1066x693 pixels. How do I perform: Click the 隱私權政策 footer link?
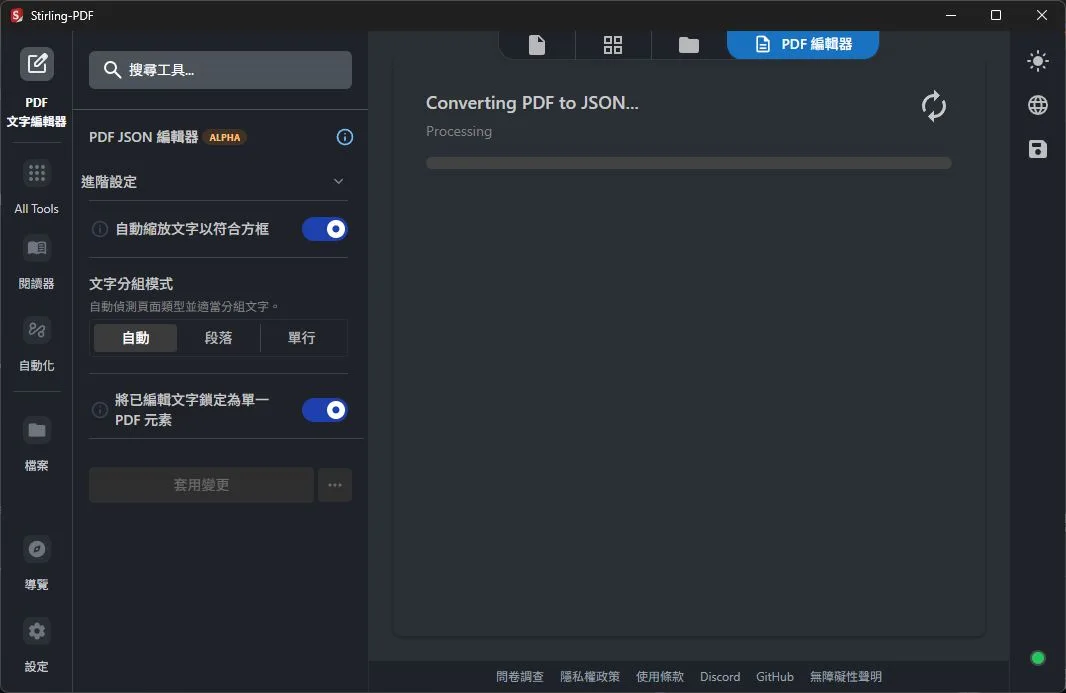(590, 677)
